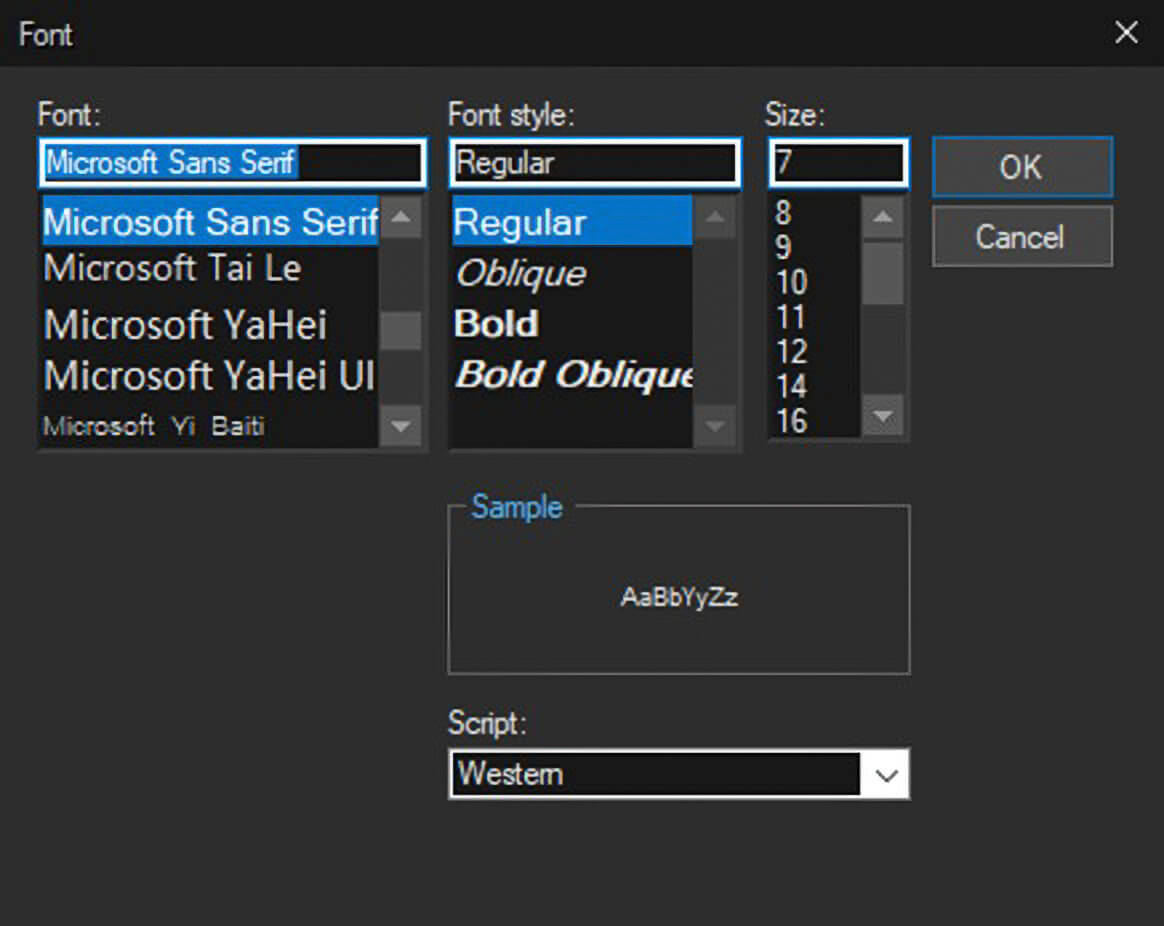Select Microsoft Tai Le font

tap(211, 268)
